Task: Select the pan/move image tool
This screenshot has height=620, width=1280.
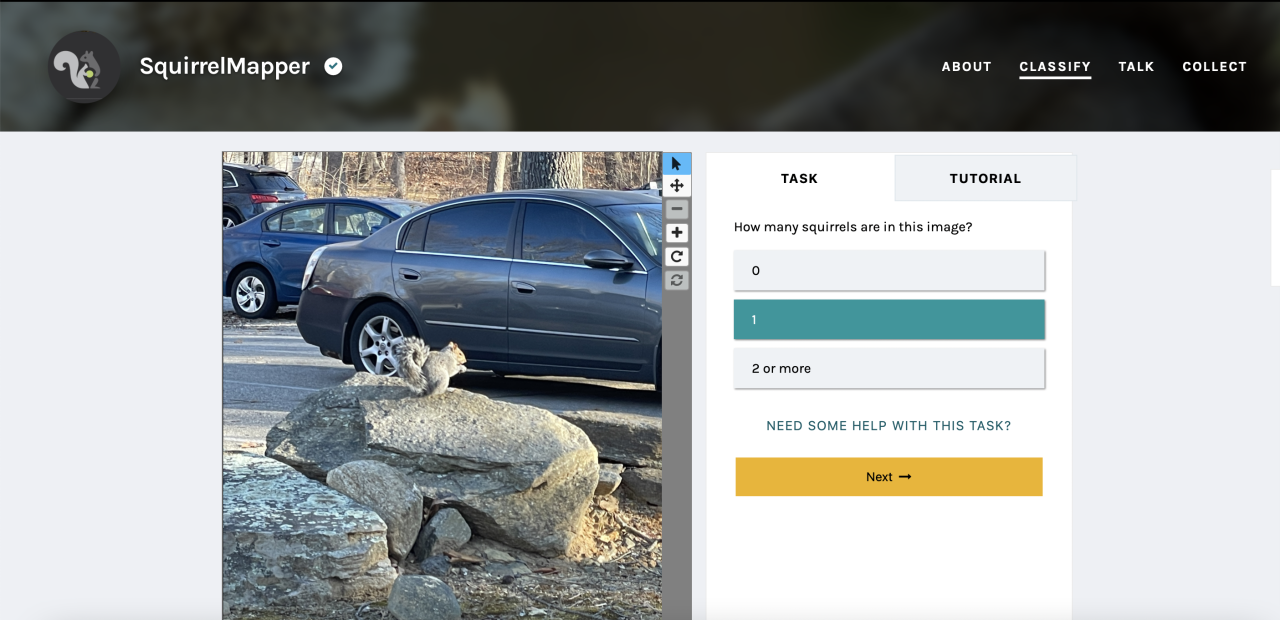Action: point(677,186)
